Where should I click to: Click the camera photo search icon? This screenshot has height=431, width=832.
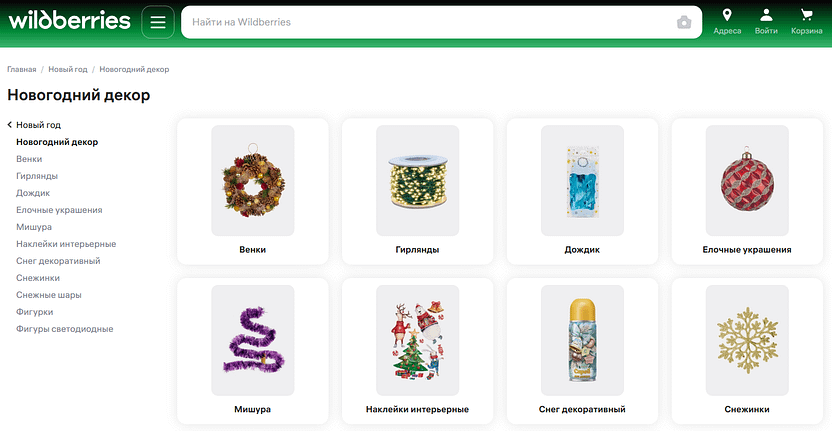[684, 22]
